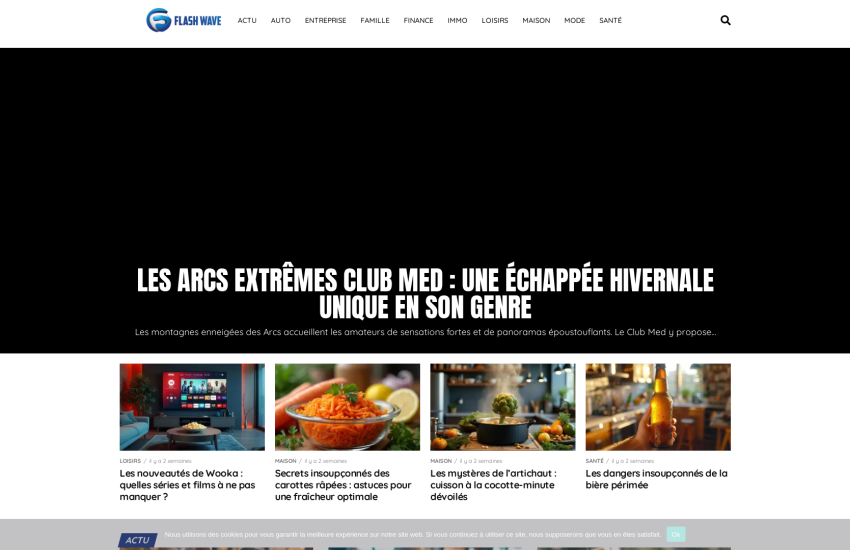Open the beer bottle article image
Viewport: 850px width, 550px height.
pyautogui.click(x=658, y=407)
